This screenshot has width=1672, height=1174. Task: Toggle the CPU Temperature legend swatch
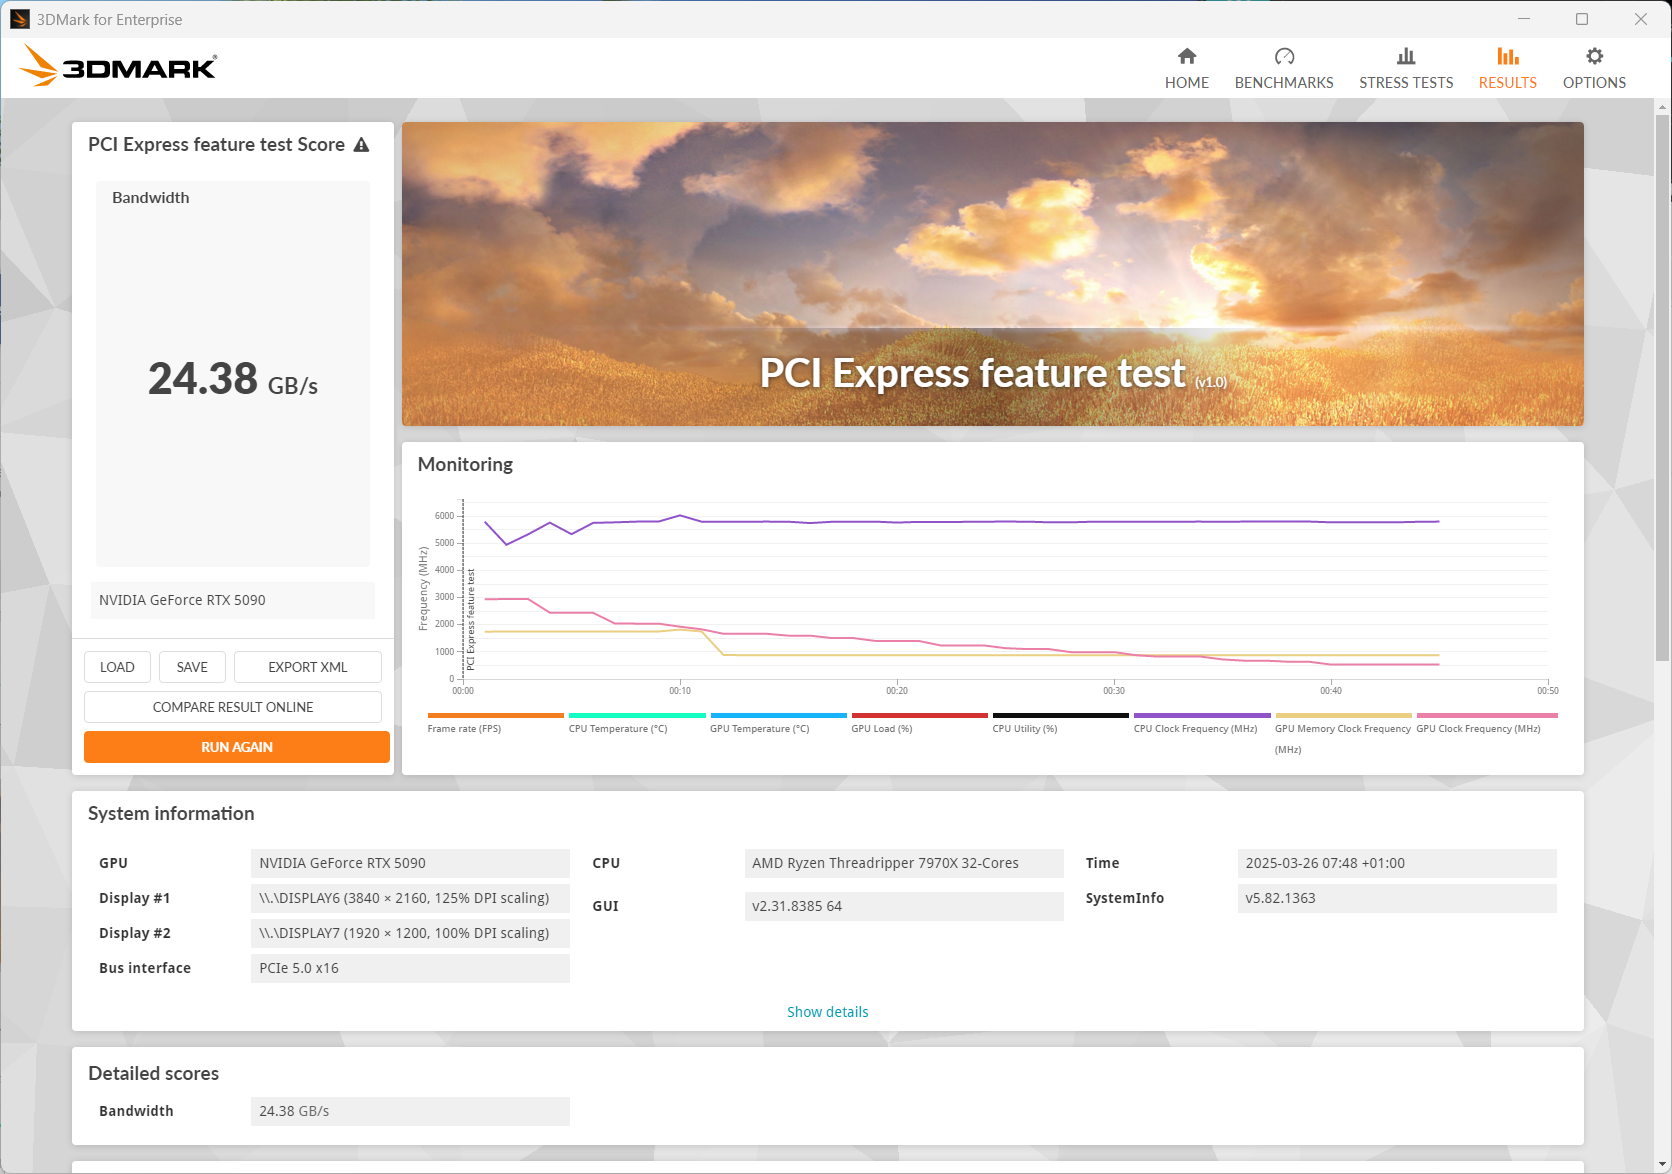point(637,715)
